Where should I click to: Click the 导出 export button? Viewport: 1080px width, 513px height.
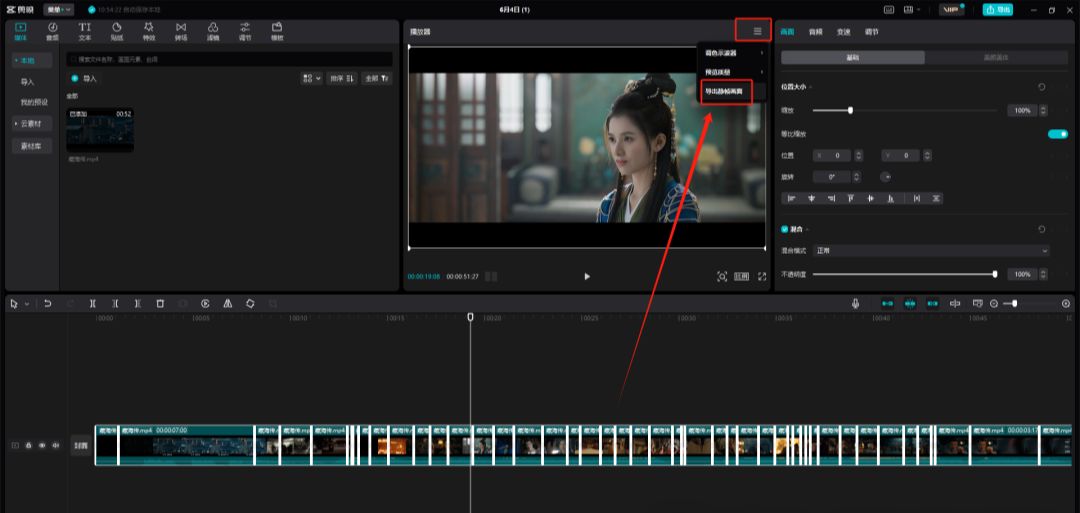point(997,10)
